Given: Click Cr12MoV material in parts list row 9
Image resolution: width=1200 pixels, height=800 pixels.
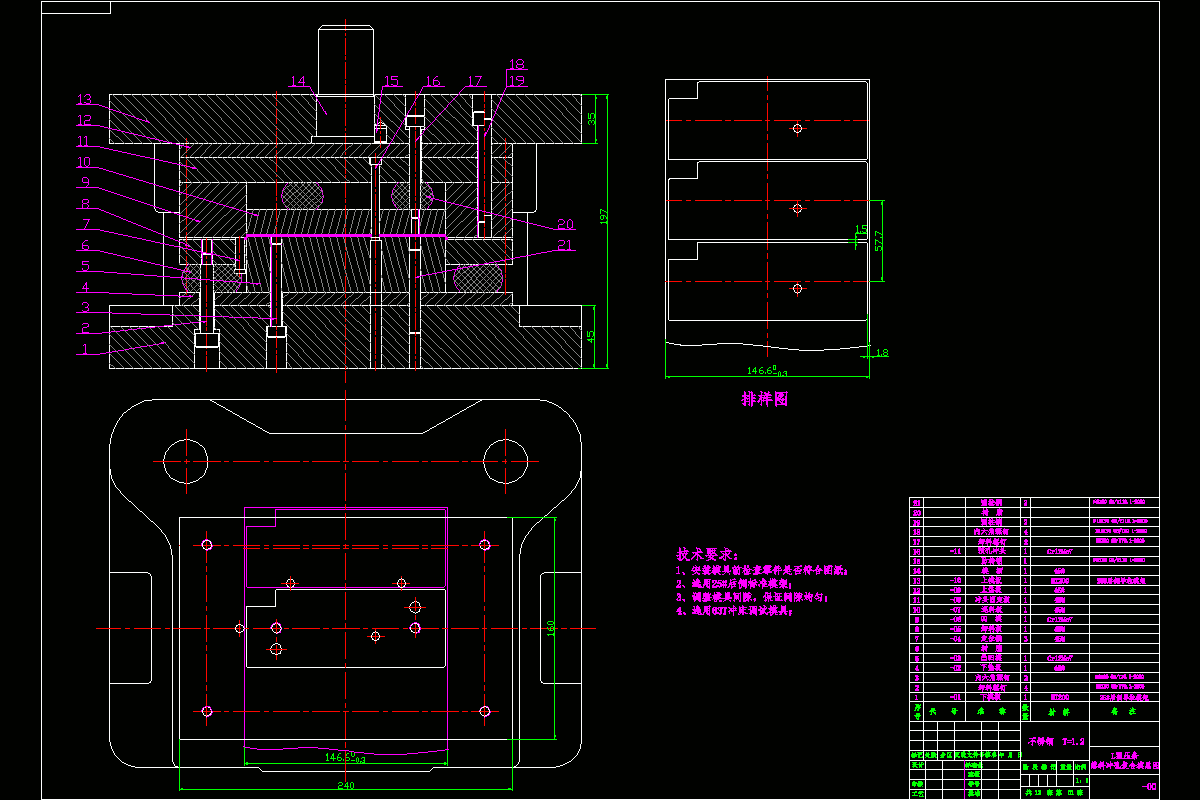Looking at the screenshot, I should [x=1059, y=619].
